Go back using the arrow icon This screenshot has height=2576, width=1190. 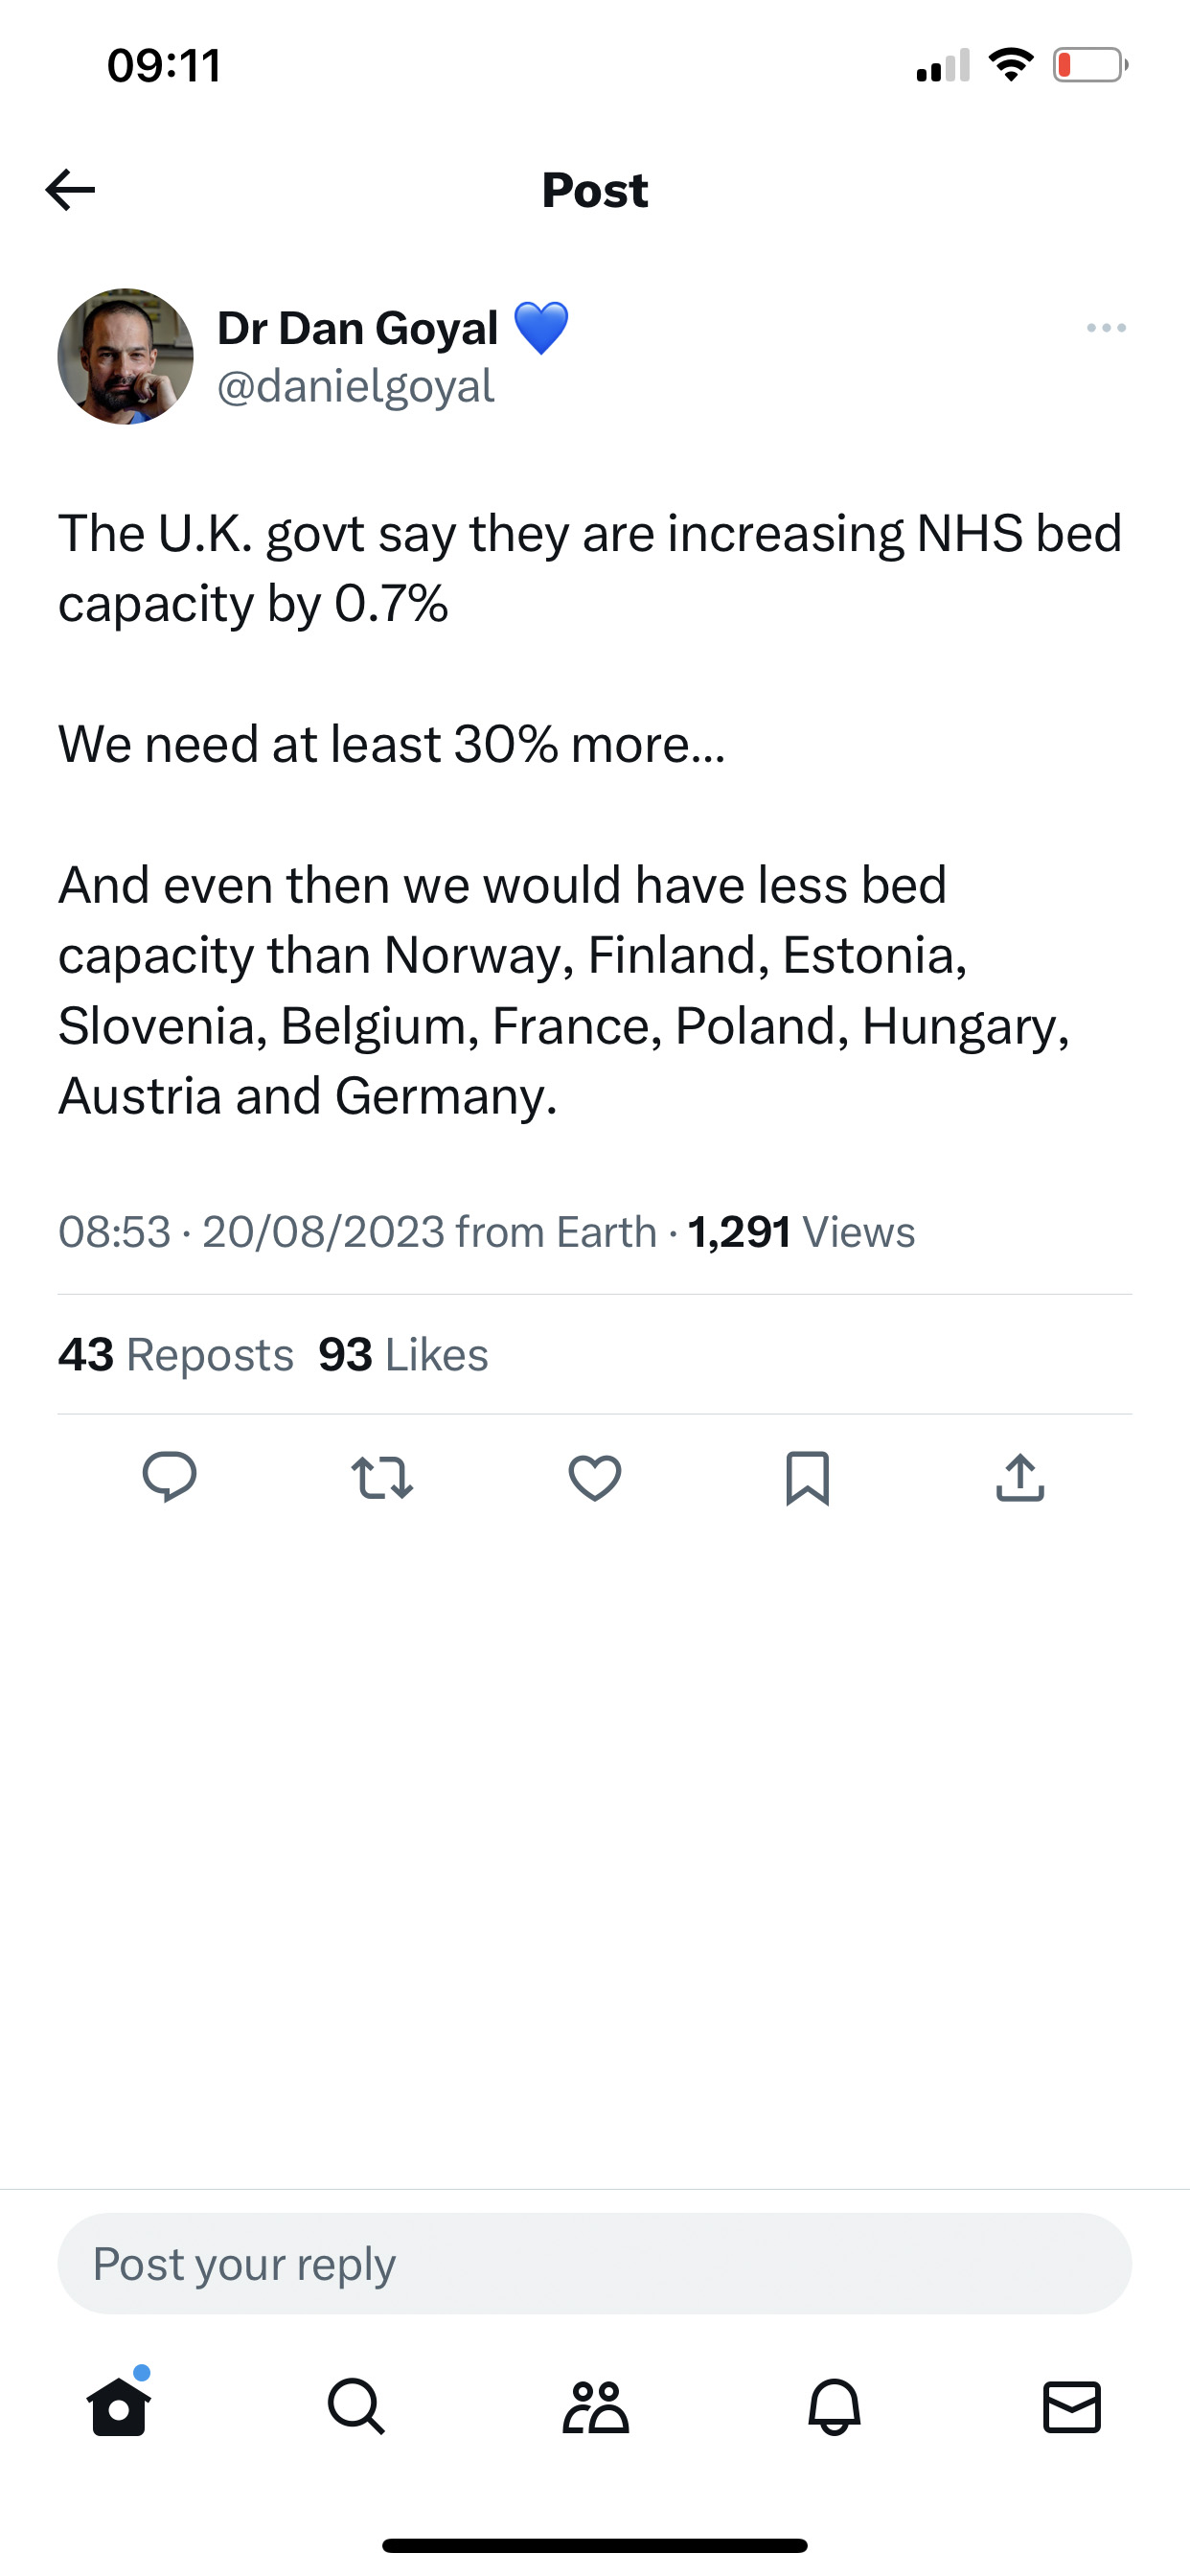70,190
